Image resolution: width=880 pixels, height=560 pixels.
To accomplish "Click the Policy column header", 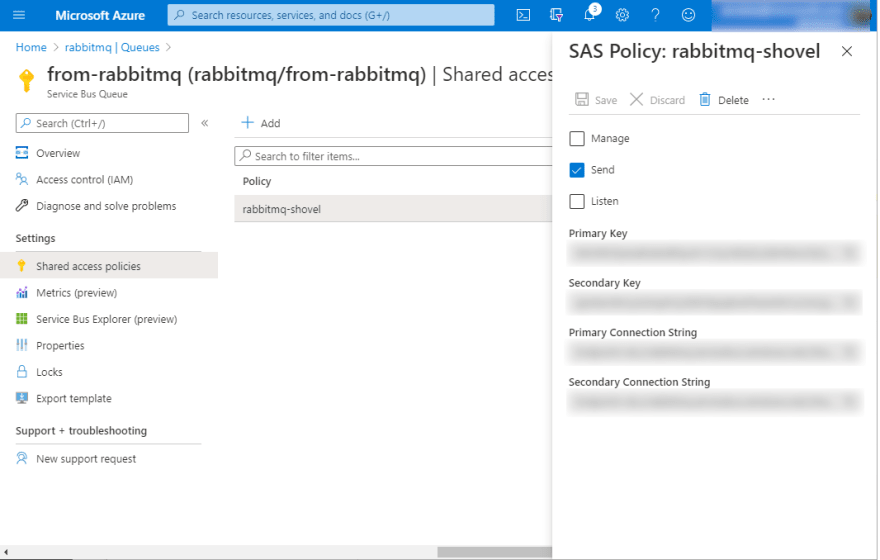I will (256, 181).
